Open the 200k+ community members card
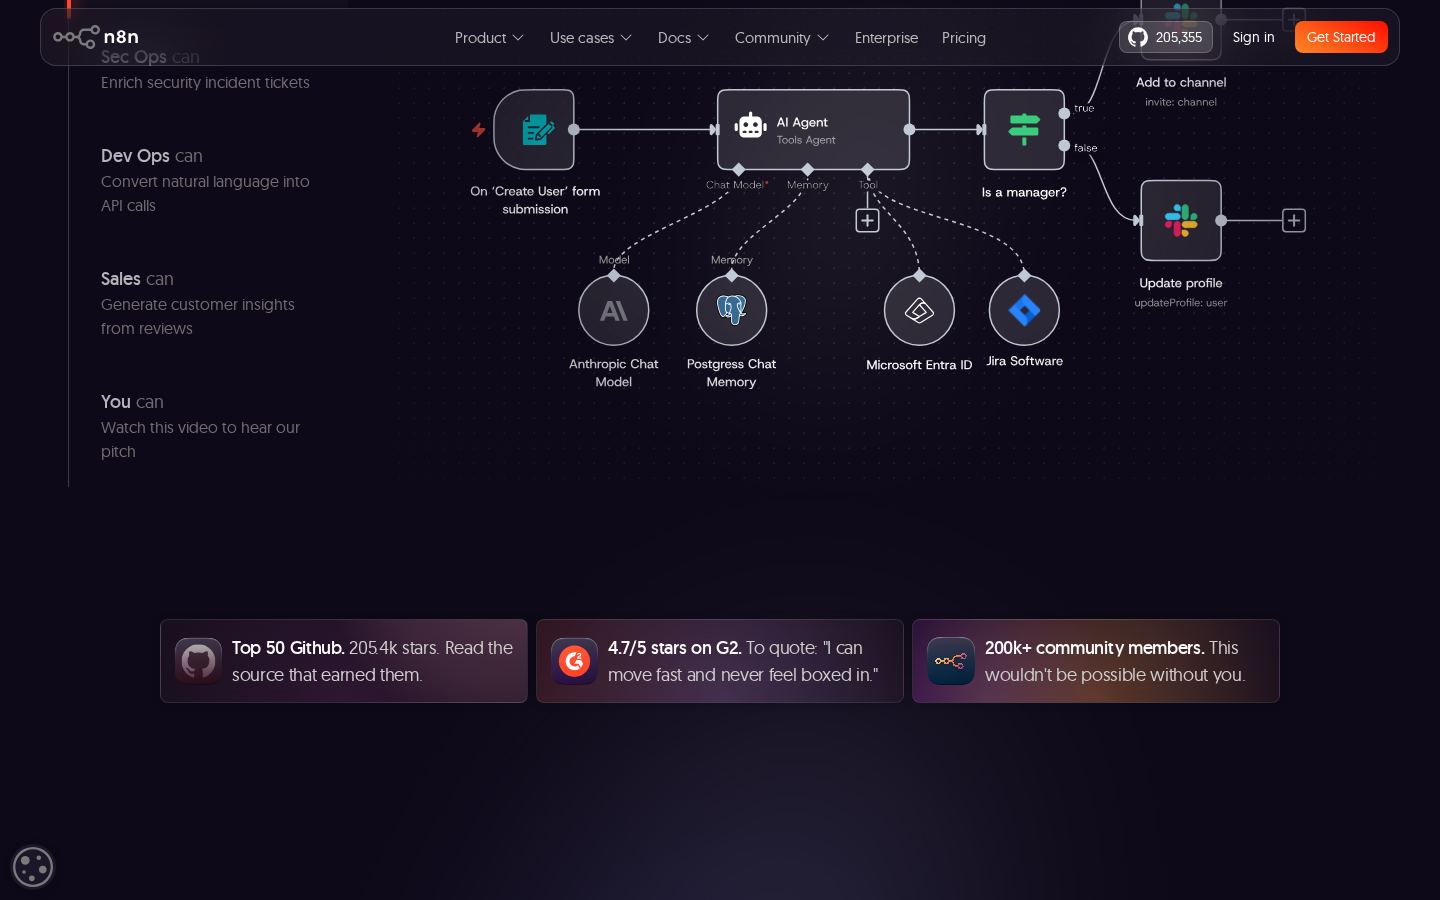The width and height of the screenshot is (1440, 900). (x=1096, y=661)
